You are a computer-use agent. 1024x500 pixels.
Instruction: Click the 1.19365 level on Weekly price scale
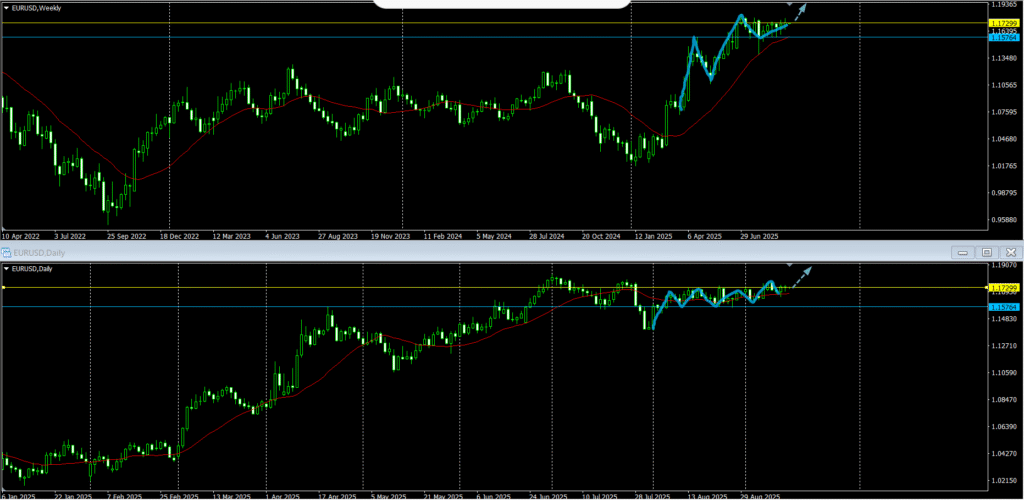point(1004,5)
